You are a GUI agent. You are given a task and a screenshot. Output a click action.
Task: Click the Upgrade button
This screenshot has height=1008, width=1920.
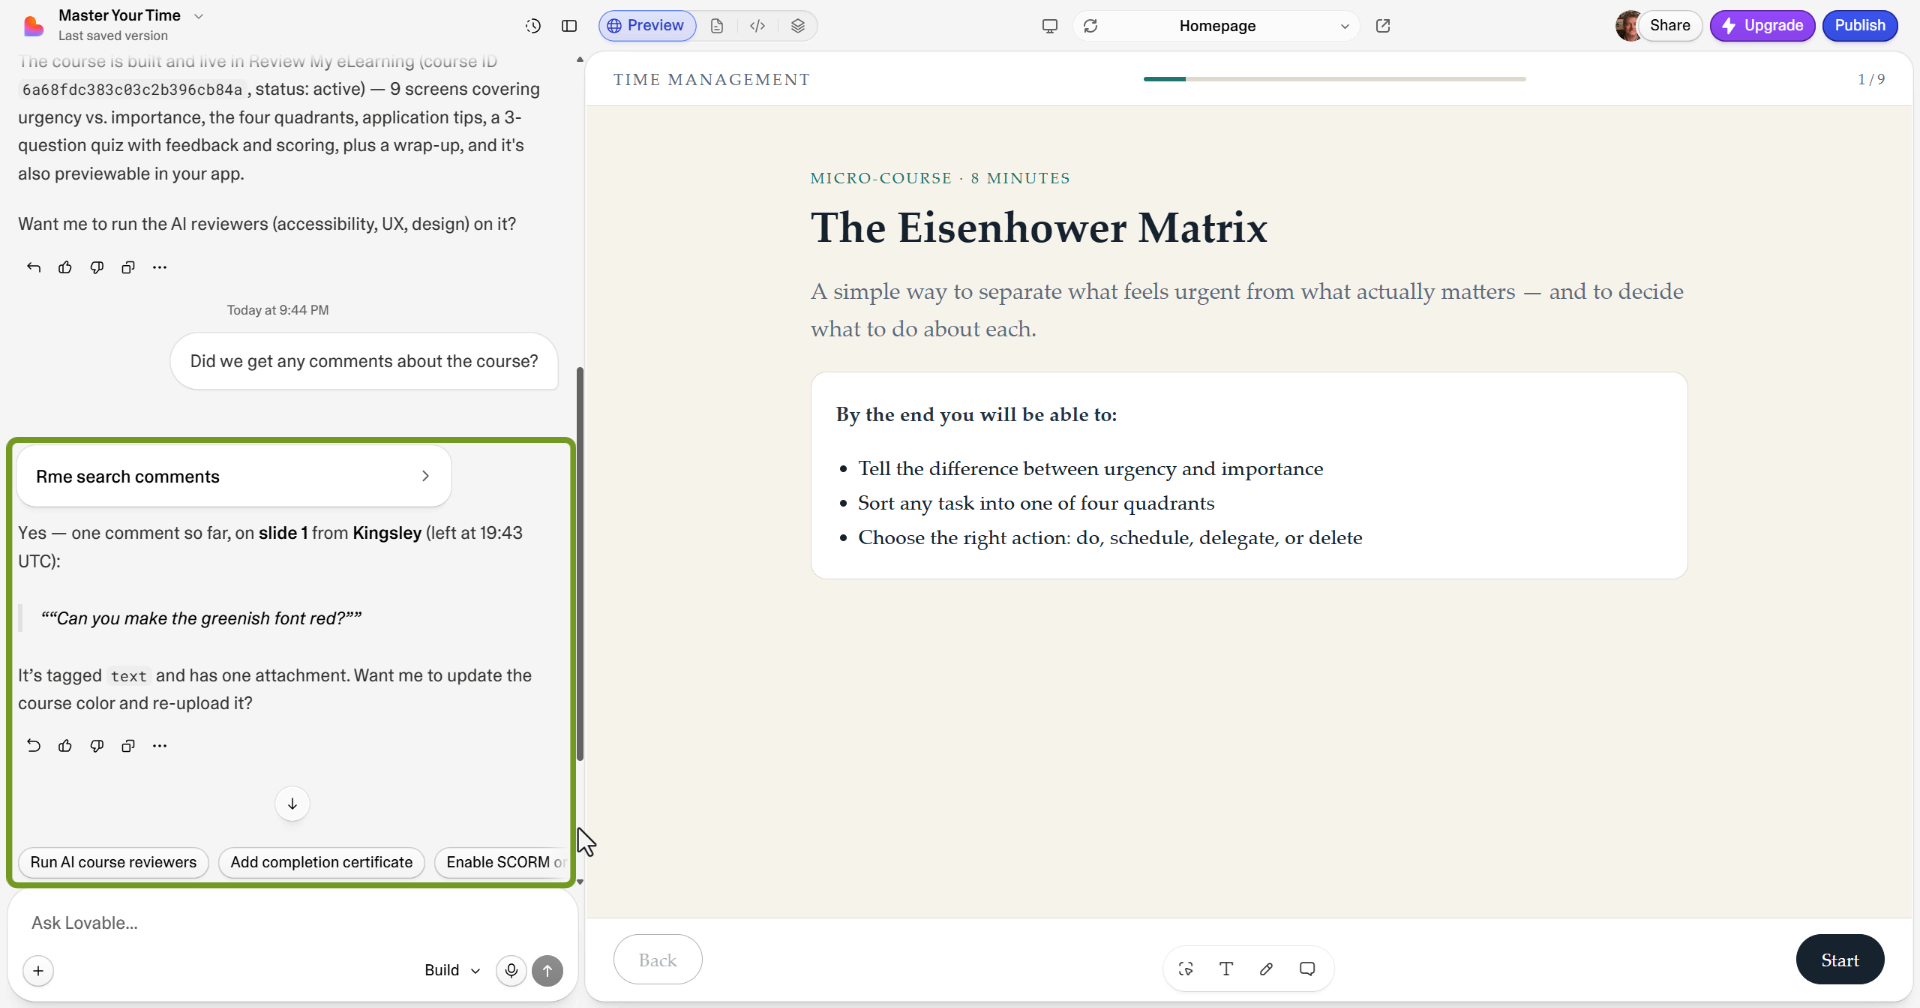[x=1762, y=26]
